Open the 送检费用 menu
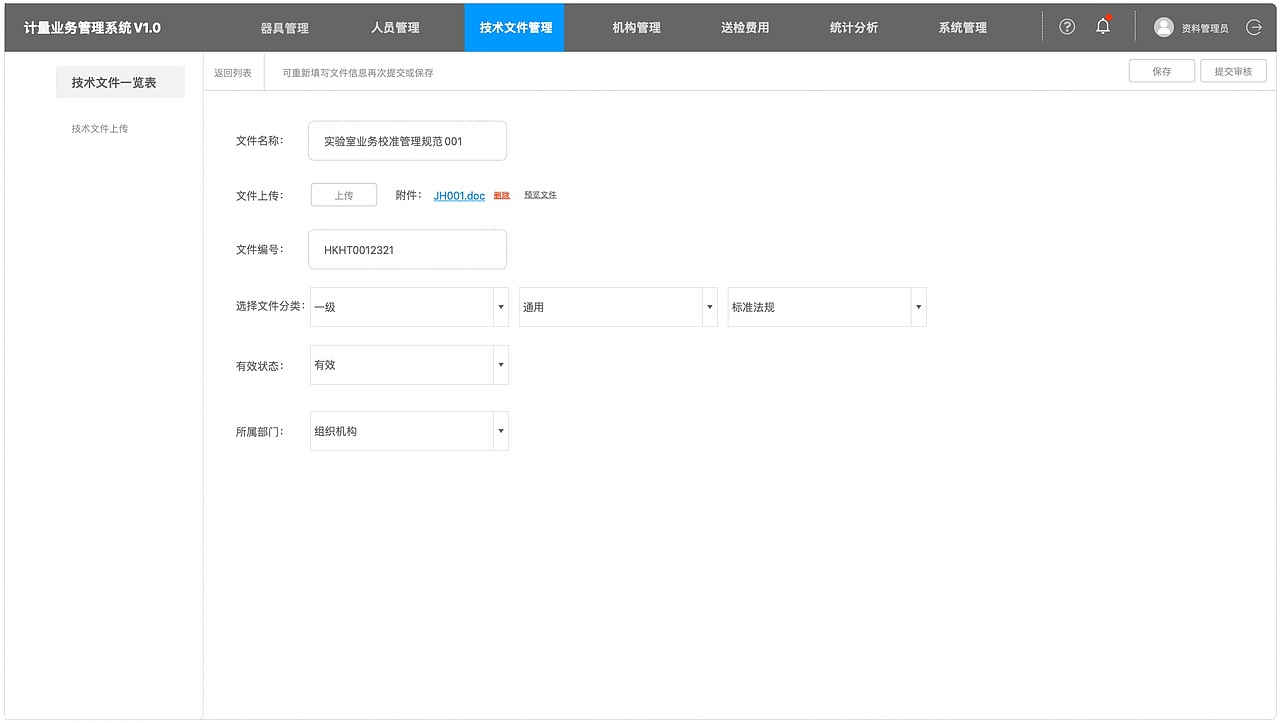 tap(745, 28)
